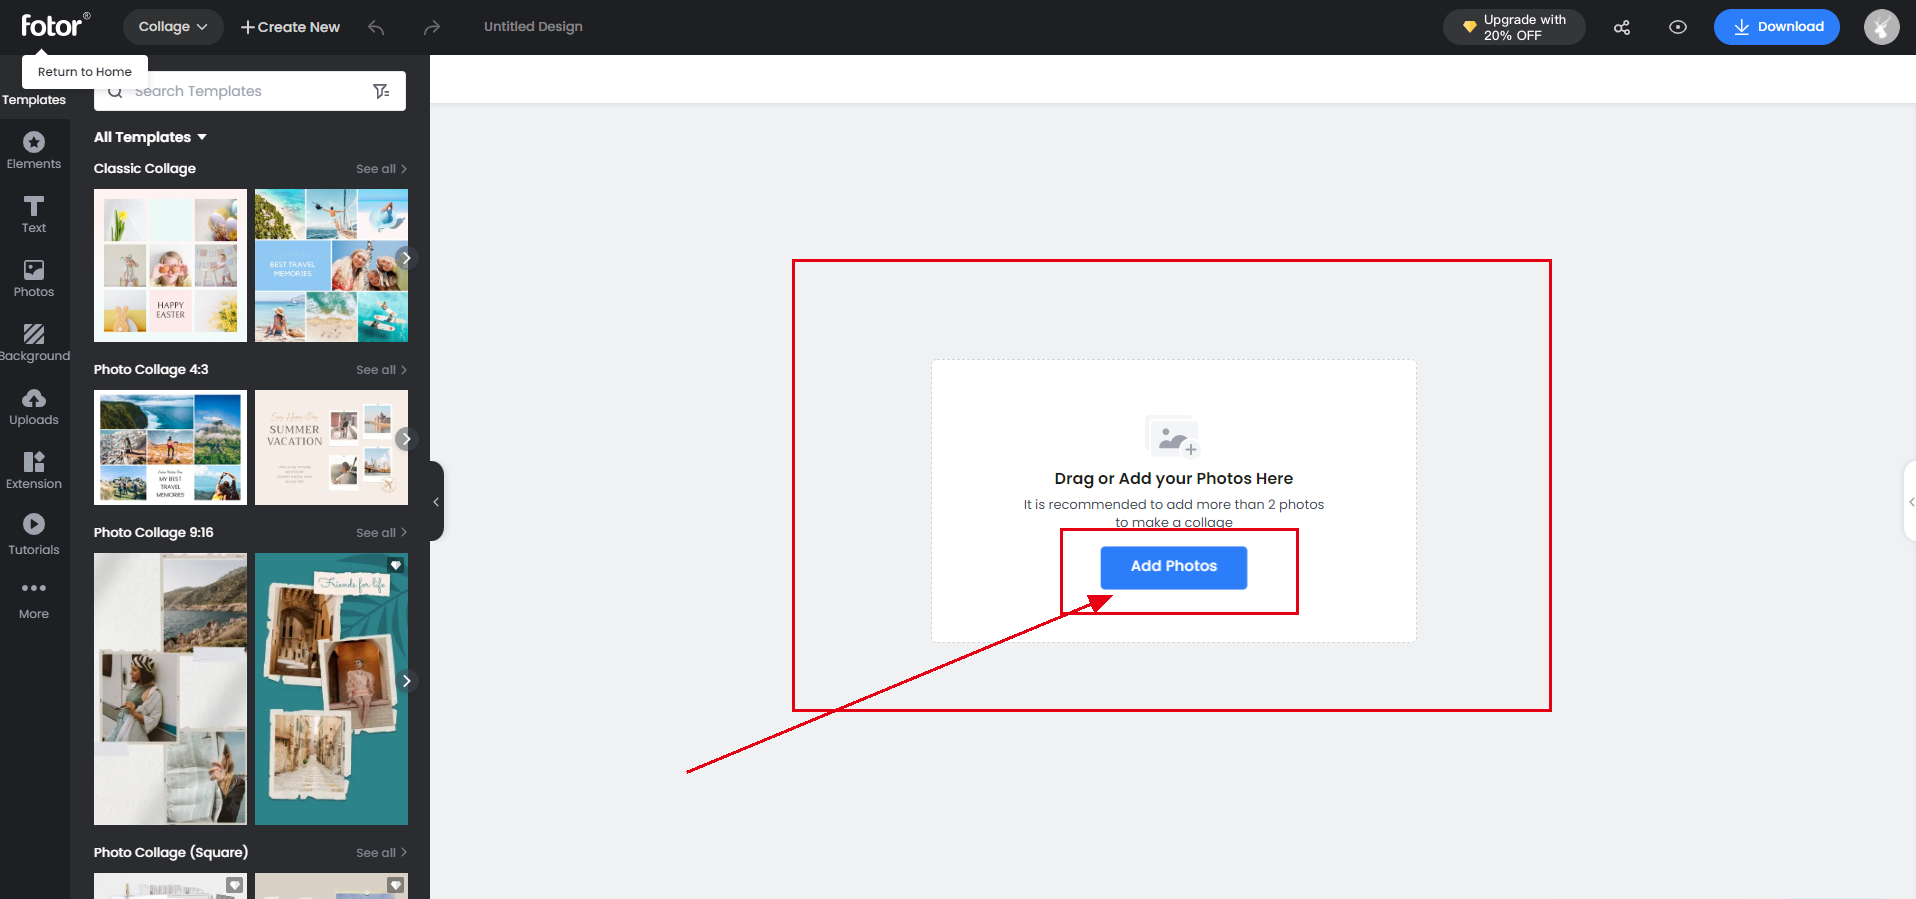Screen dimensions: 1916x899
Task: Click the Fotor logo to return home
Action: point(55,25)
